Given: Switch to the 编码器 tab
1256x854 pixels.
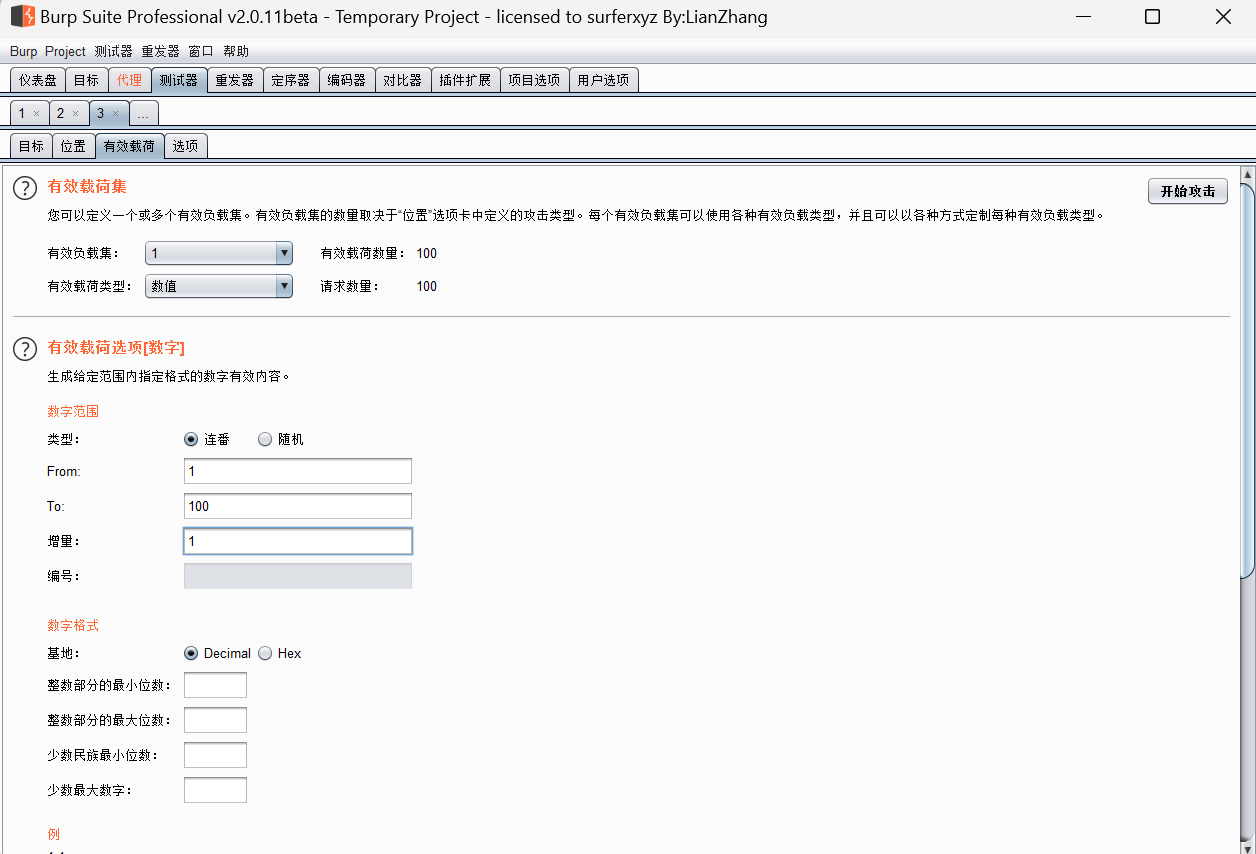Looking at the screenshot, I should coord(347,80).
